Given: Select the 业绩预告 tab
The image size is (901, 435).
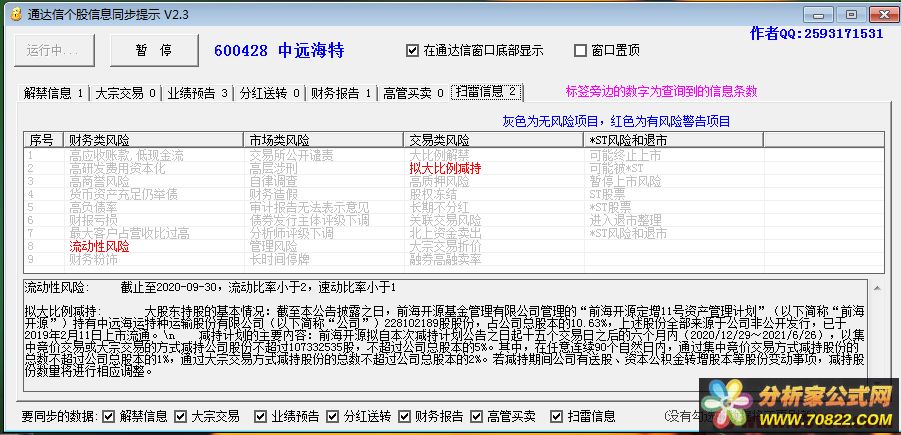Looking at the screenshot, I should point(198,93).
